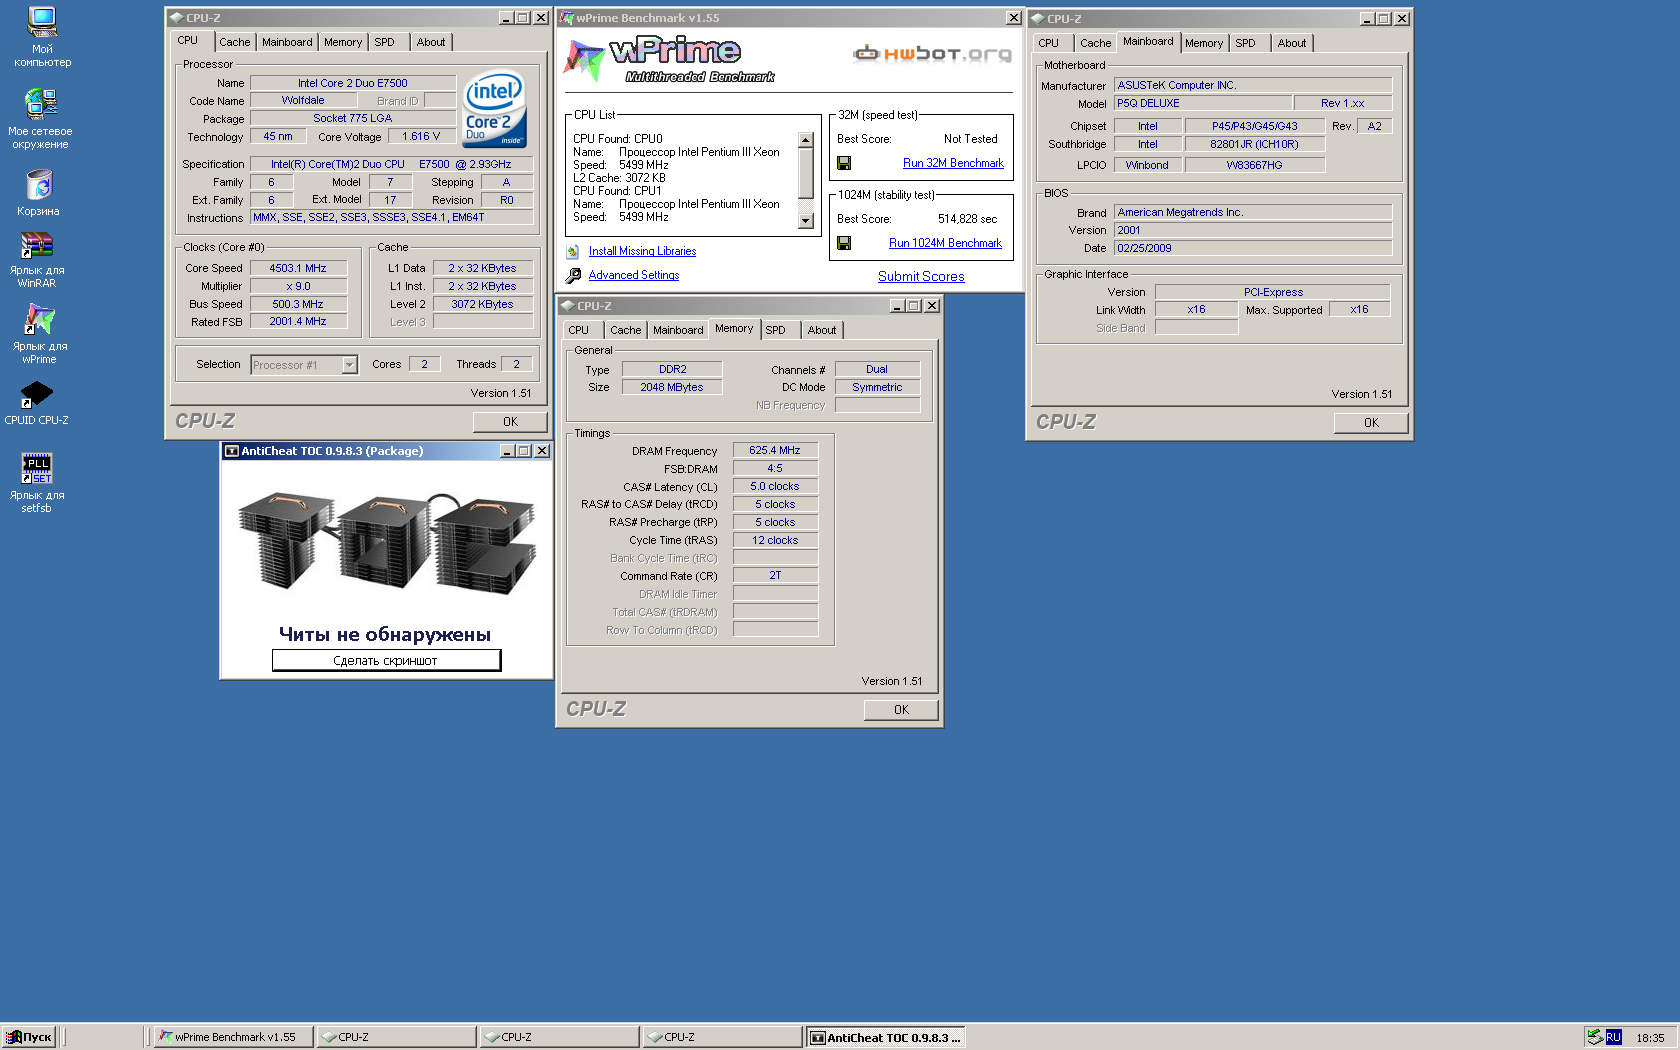This screenshot has height=1050, width=1680.
Task: Click the Install Missing Libraries icon
Action: click(573, 252)
